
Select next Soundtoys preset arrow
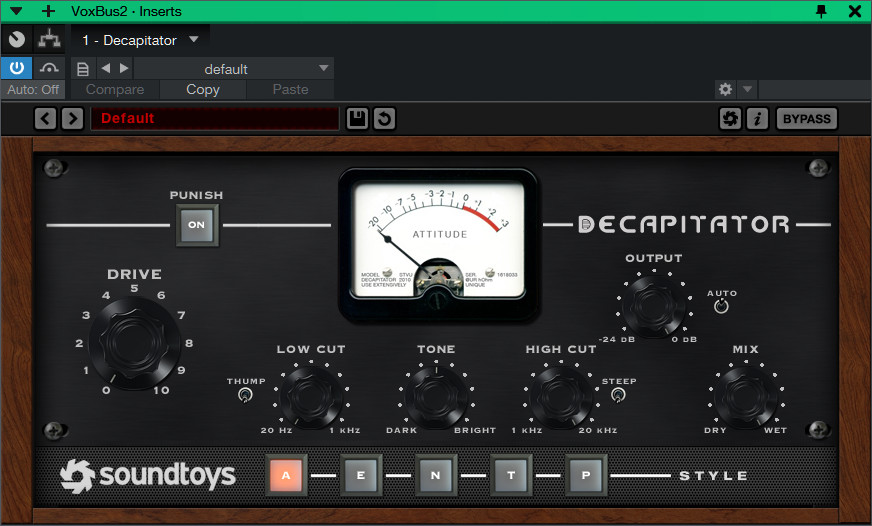pyautogui.click(x=72, y=118)
